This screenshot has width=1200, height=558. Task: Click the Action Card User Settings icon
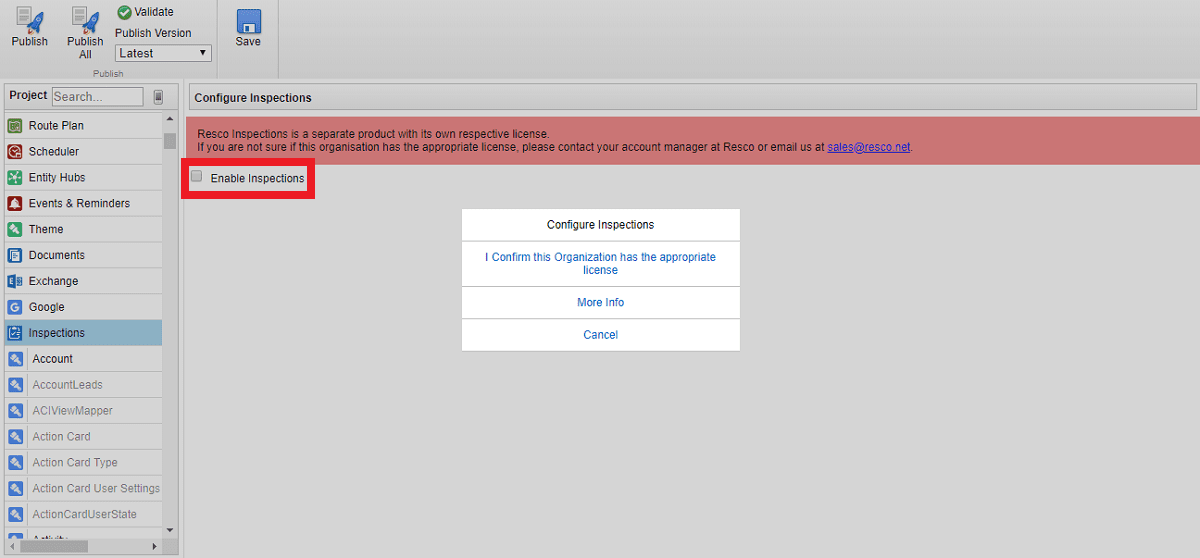point(15,489)
